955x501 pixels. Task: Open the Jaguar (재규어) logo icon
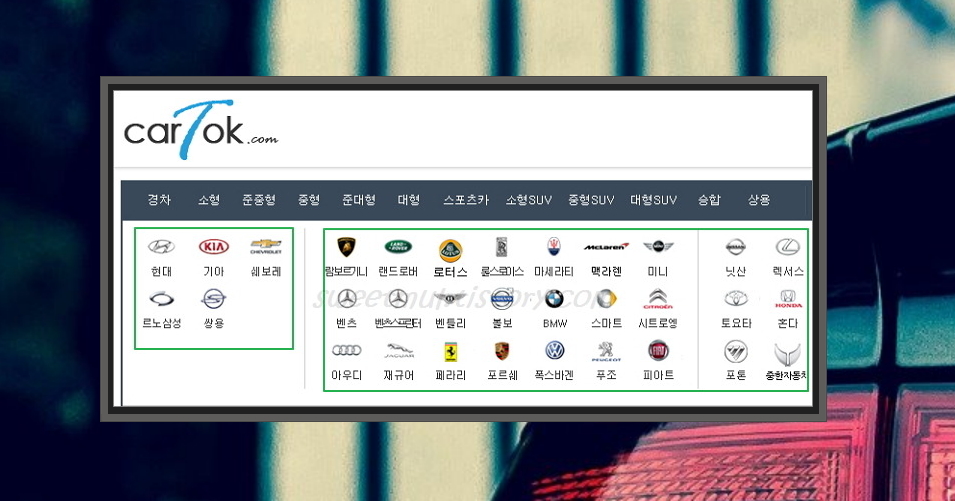[x=398, y=351]
